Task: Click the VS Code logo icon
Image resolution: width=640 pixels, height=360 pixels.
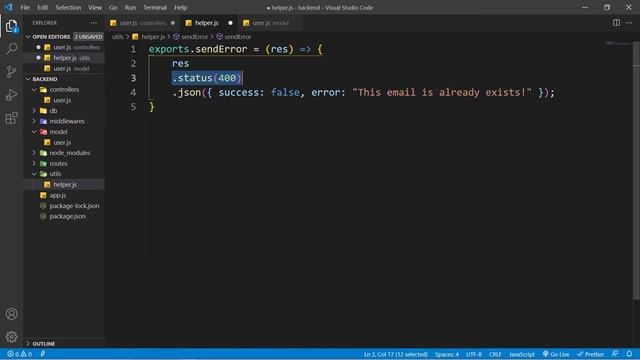Action: tap(9, 7)
